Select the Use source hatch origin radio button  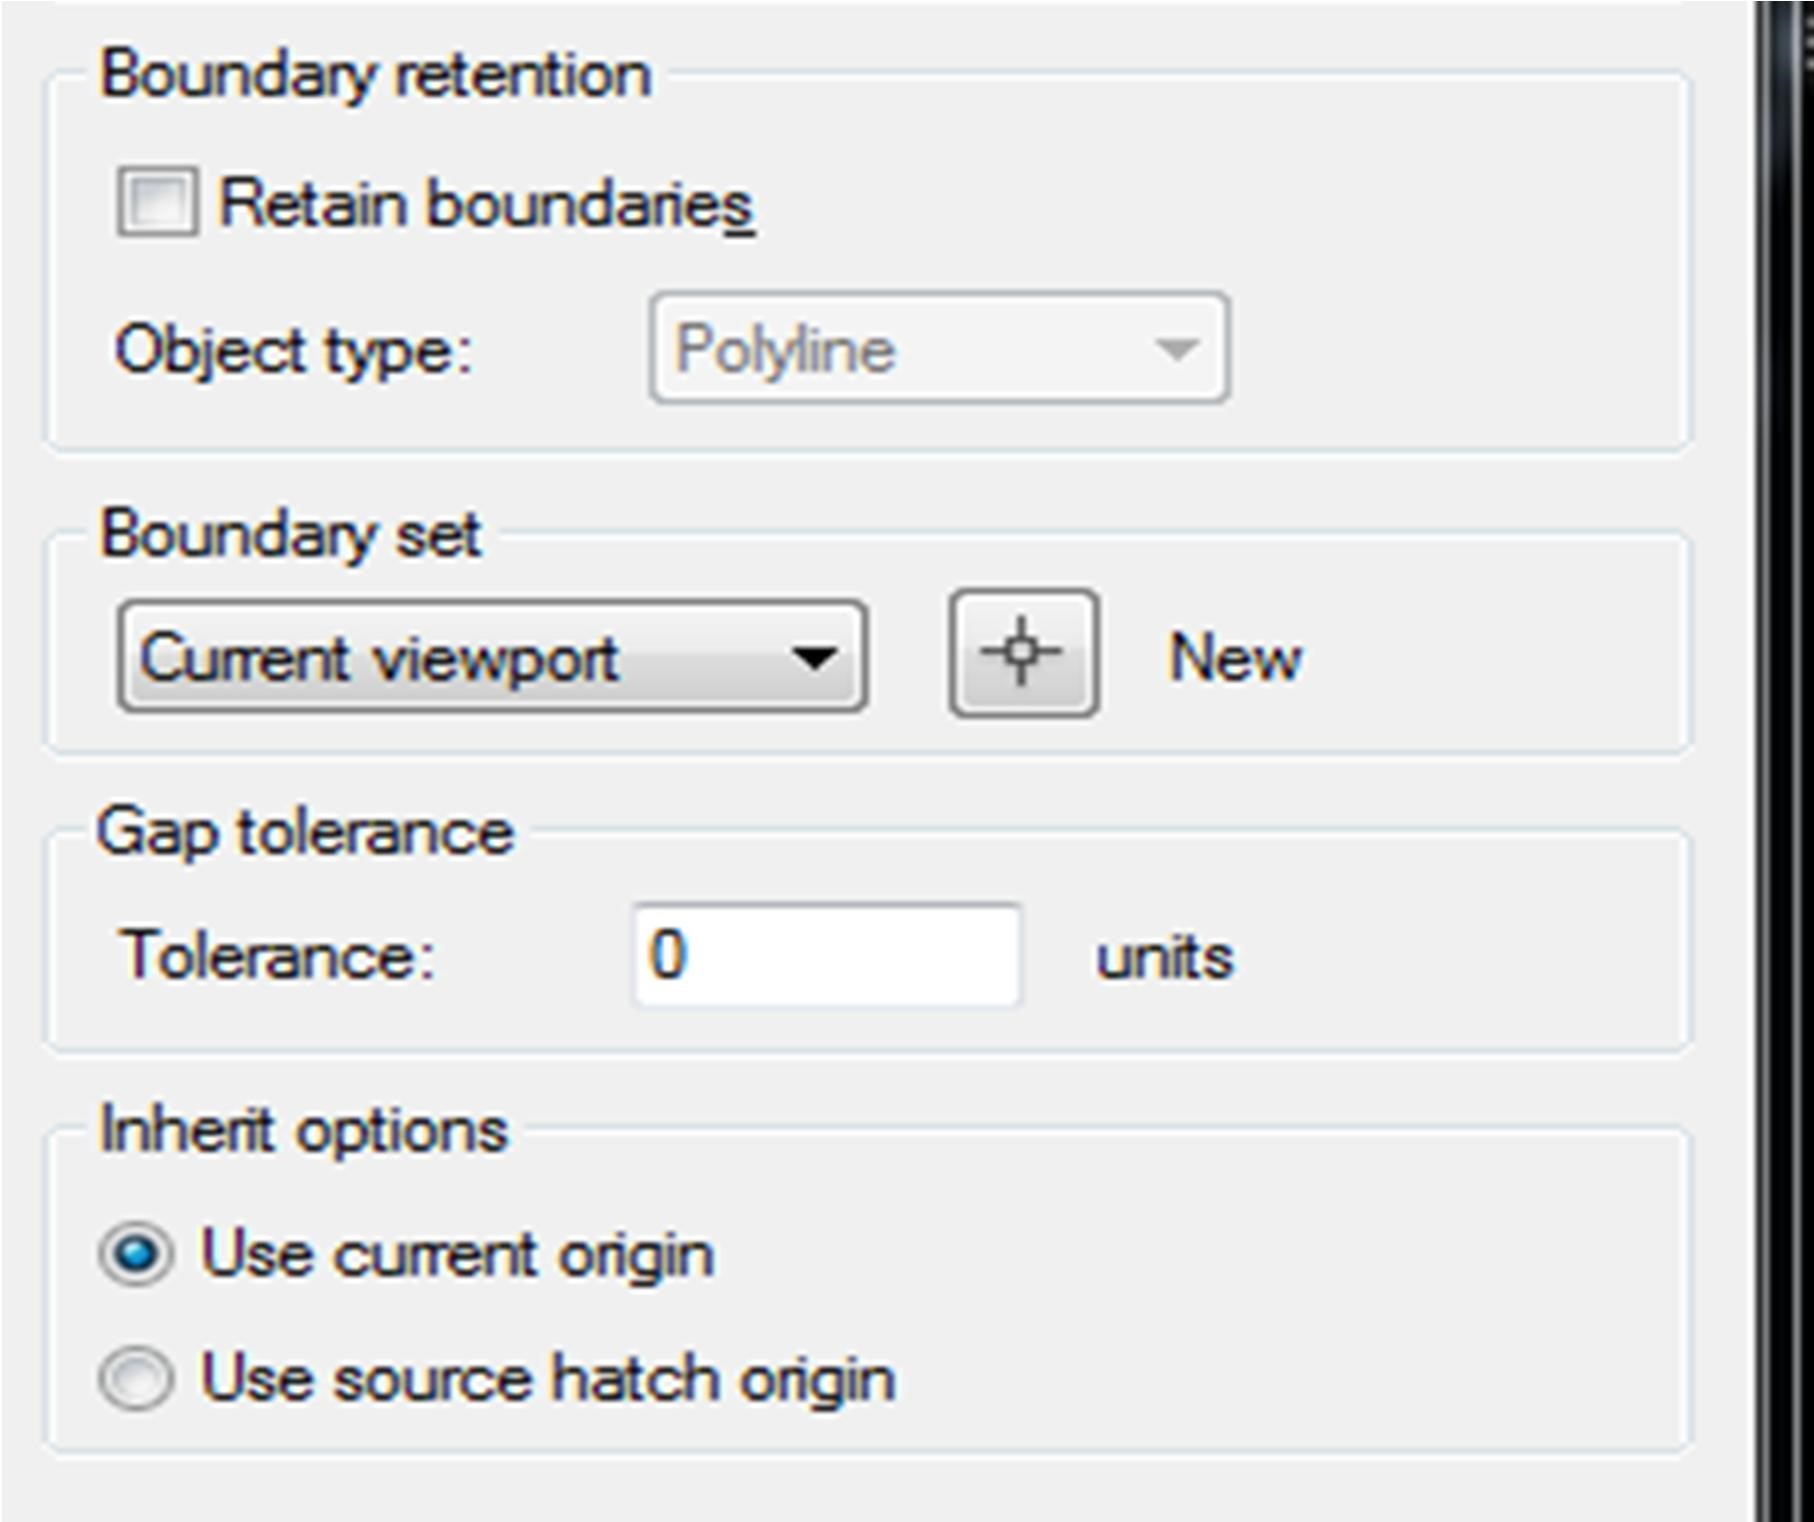pos(137,1378)
